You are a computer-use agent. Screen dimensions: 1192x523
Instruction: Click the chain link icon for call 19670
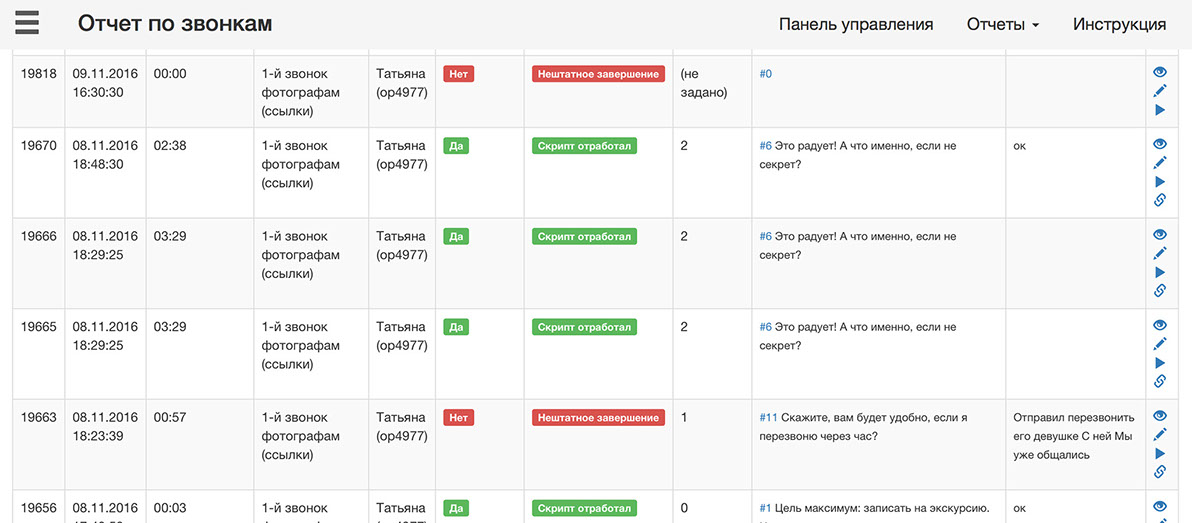tap(1160, 200)
